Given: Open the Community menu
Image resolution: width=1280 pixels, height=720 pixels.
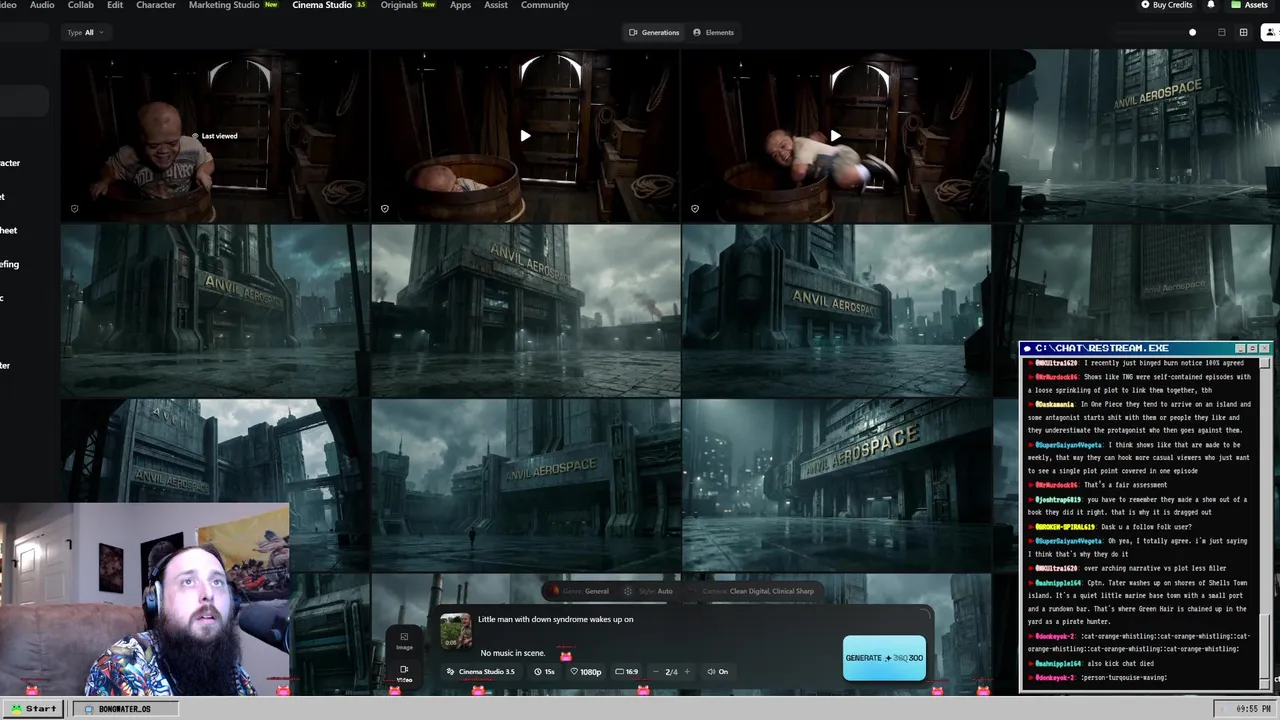Looking at the screenshot, I should (545, 5).
